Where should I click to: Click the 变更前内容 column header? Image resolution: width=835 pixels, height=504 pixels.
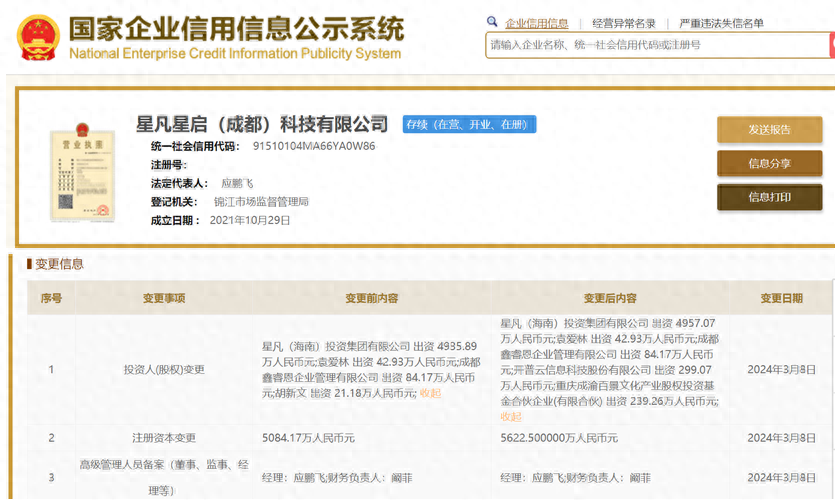point(372,298)
